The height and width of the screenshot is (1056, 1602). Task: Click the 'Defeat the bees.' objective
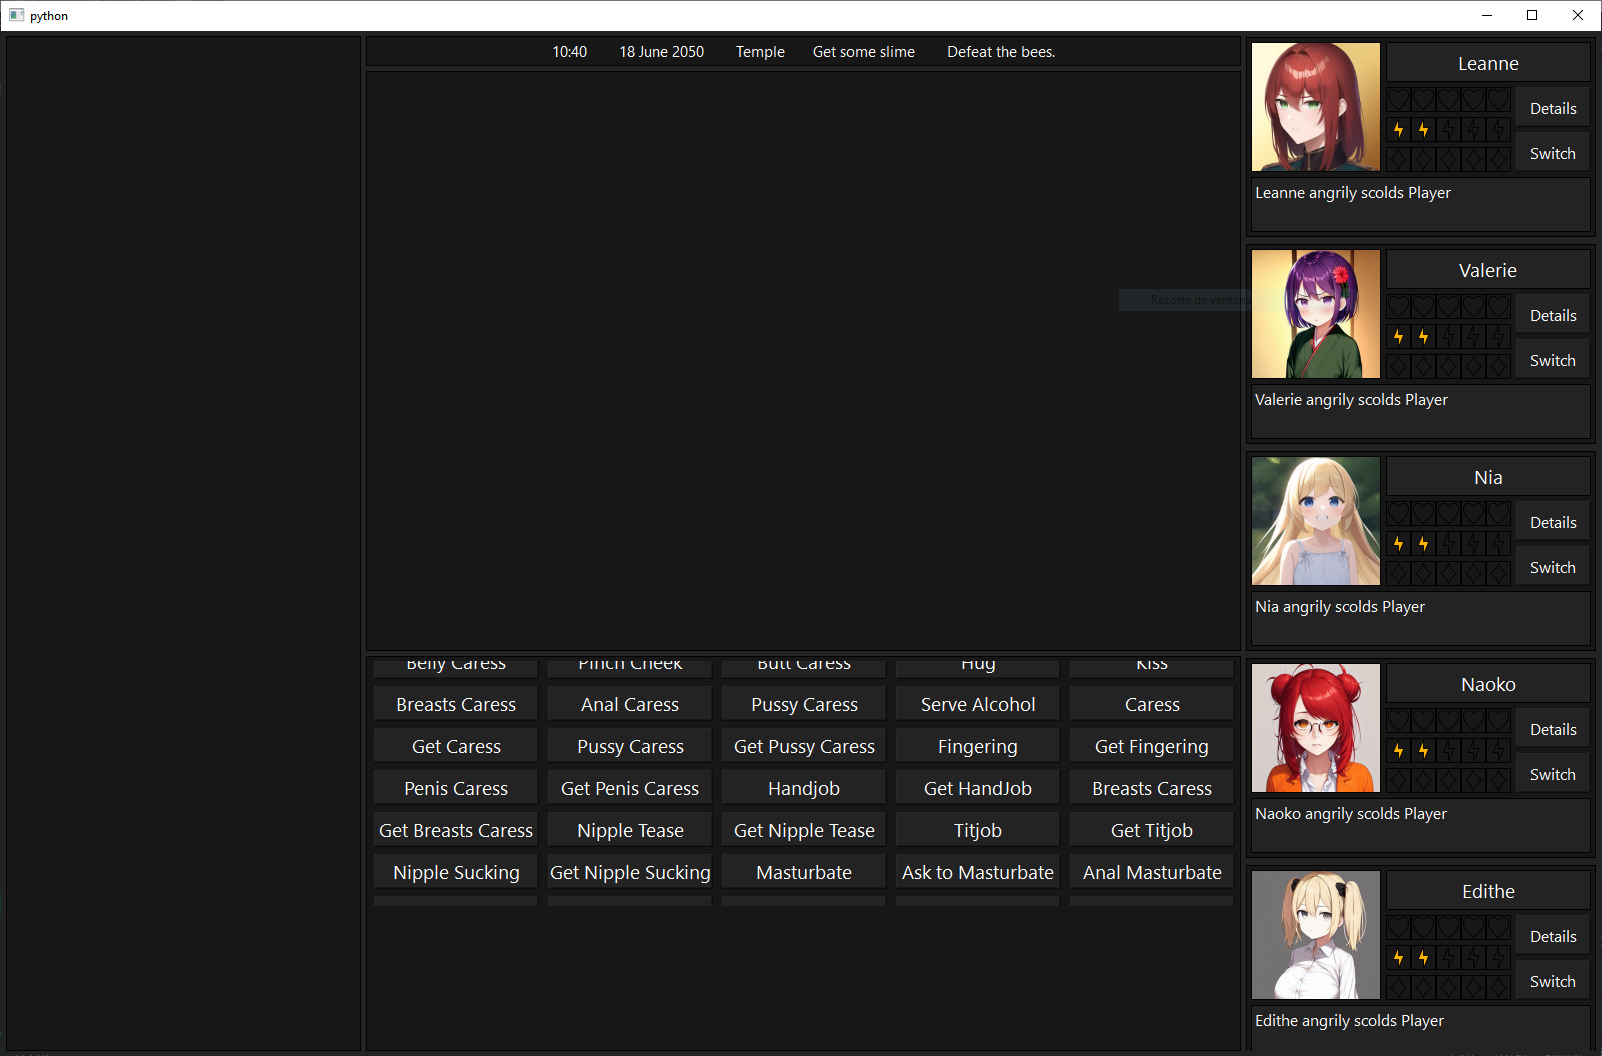click(1001, 52)
